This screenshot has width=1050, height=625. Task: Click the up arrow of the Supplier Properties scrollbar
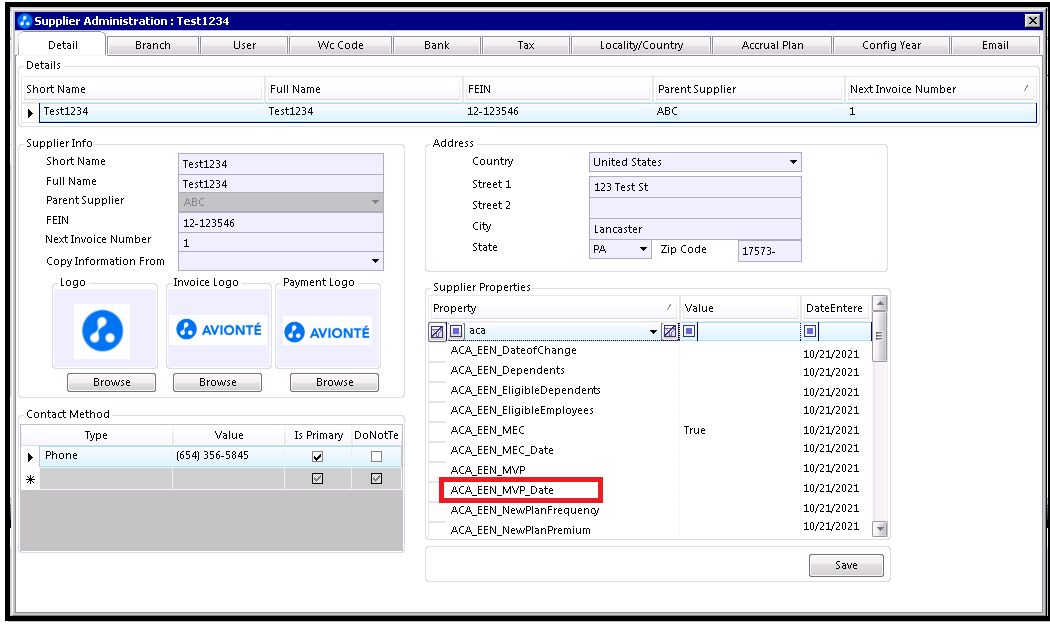[881, 303]
